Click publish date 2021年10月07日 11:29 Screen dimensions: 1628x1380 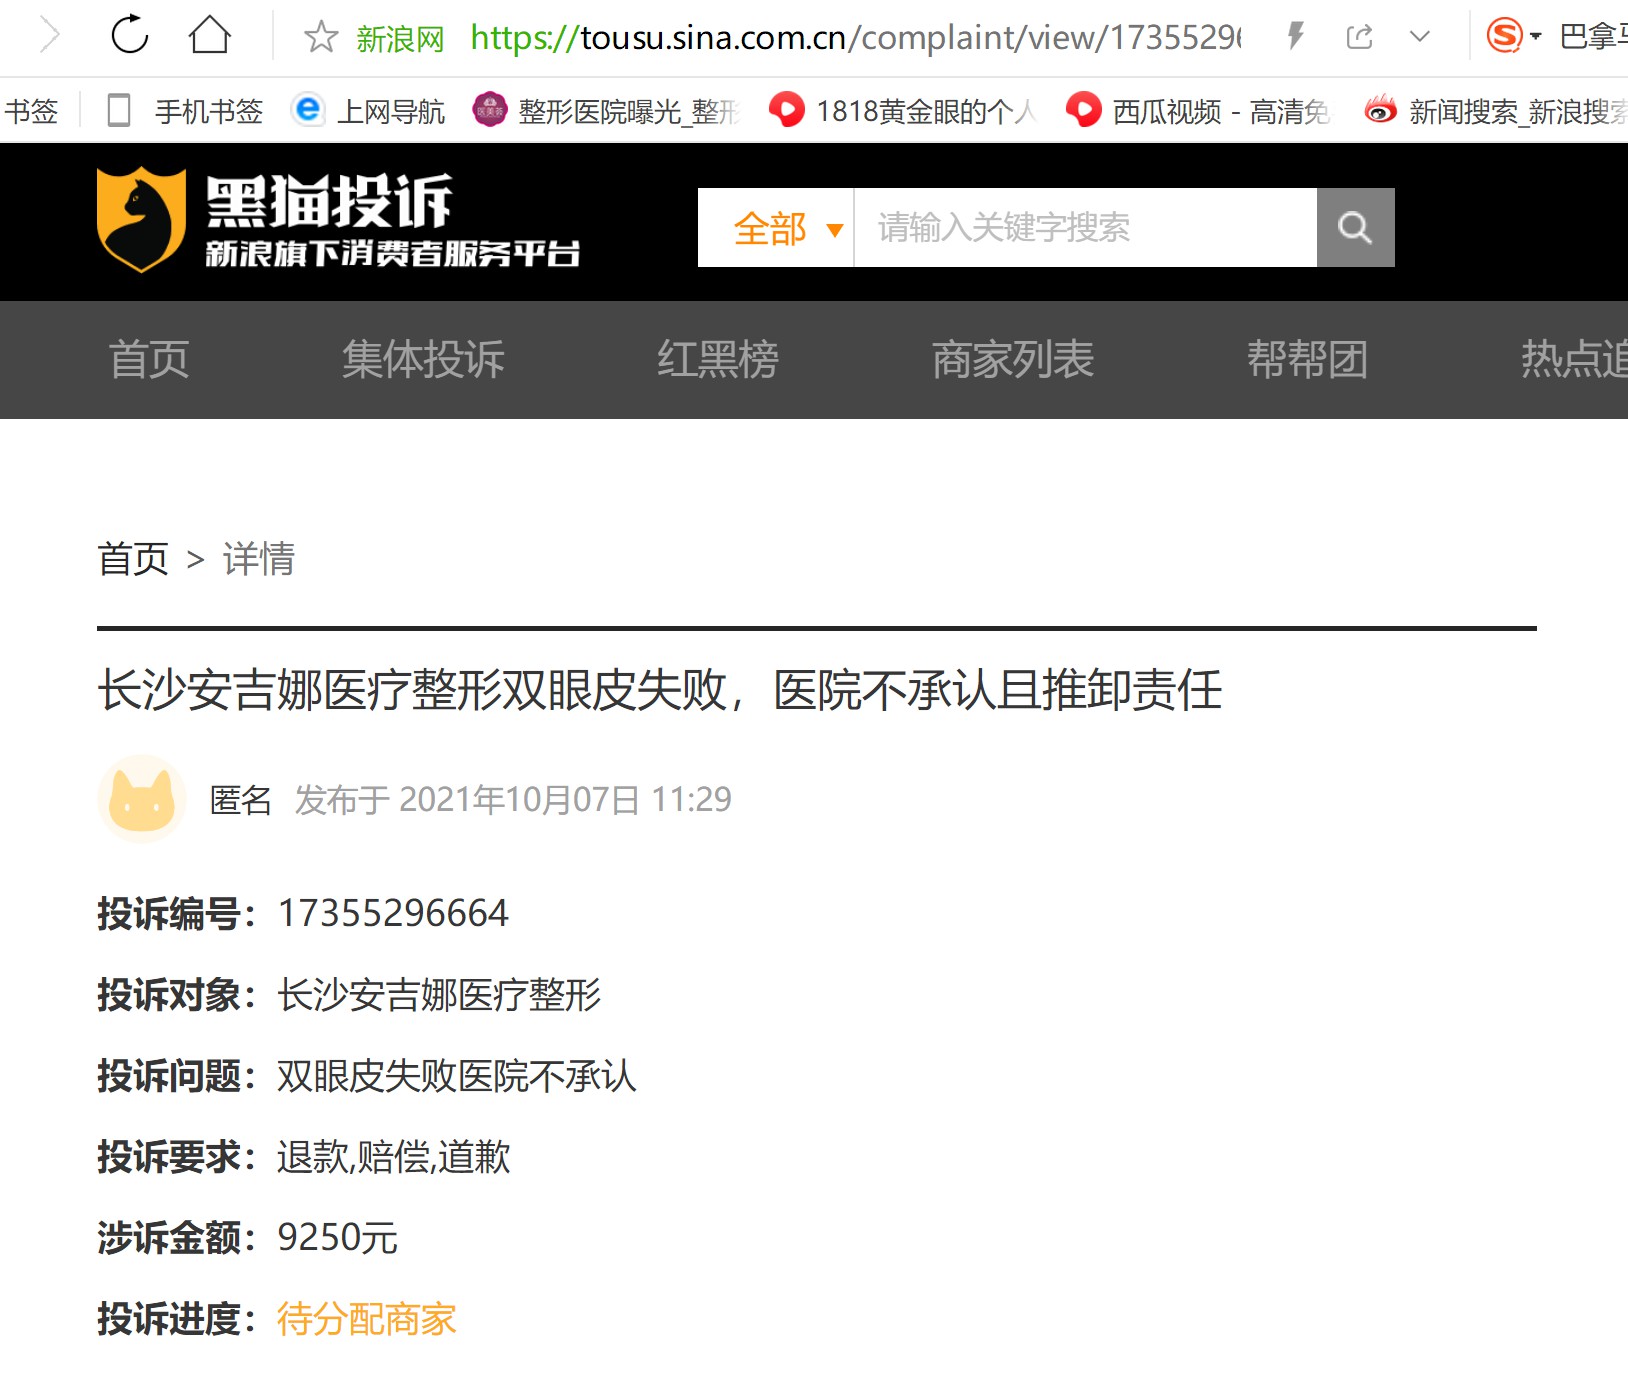pyautogui.click(x=565, y=800)
